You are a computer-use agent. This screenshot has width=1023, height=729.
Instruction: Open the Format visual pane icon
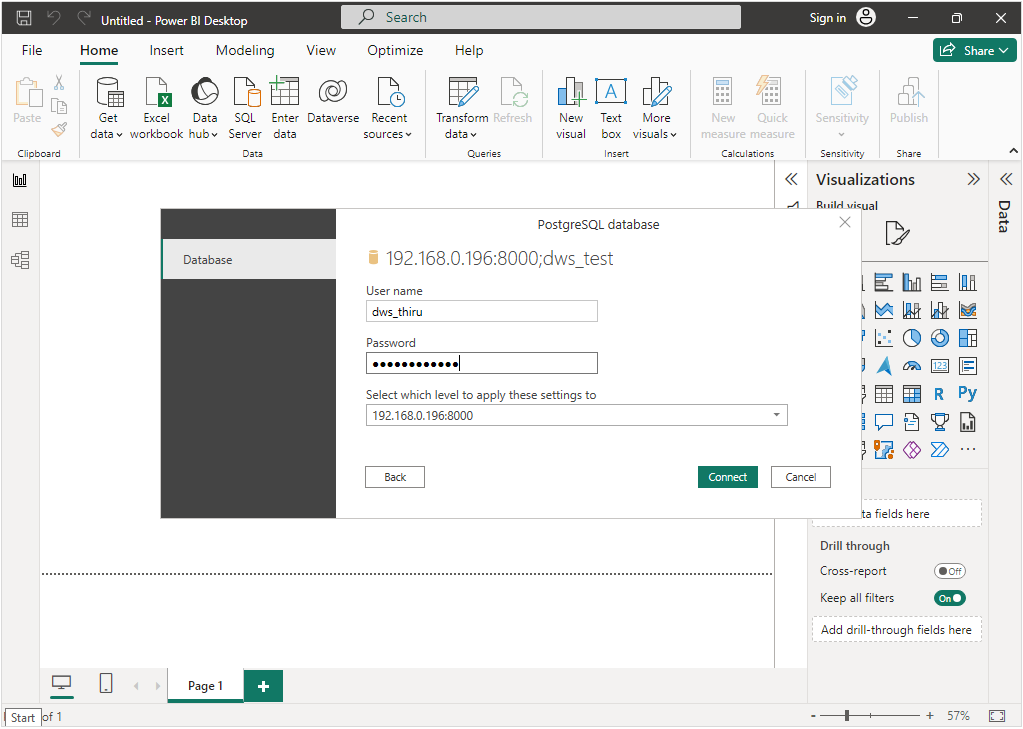(x=896, y=234)
